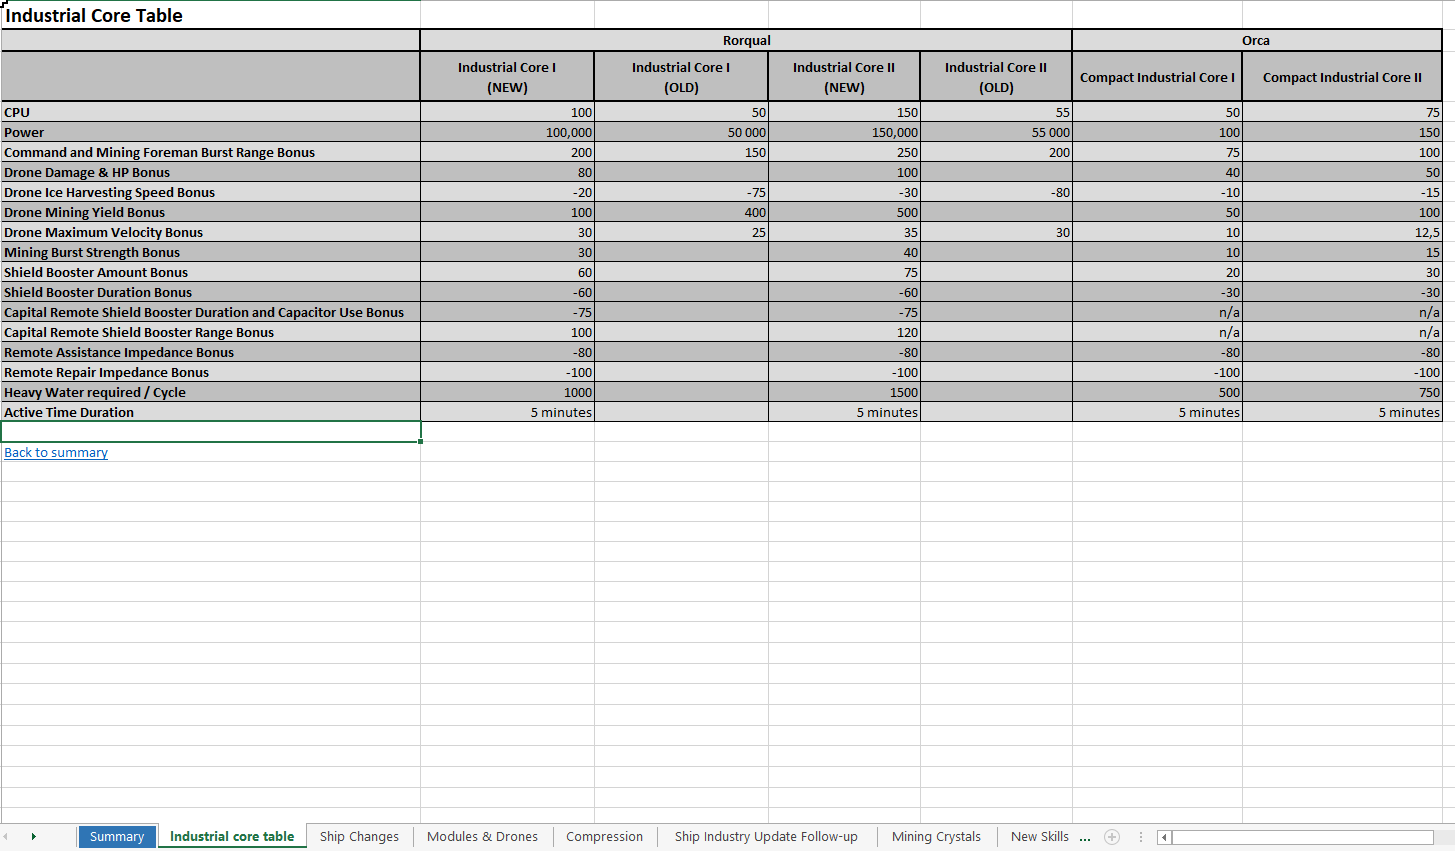
Task: Switch to Ship Industry Update Follow-up tab
Action: click(x=766, y=837)
